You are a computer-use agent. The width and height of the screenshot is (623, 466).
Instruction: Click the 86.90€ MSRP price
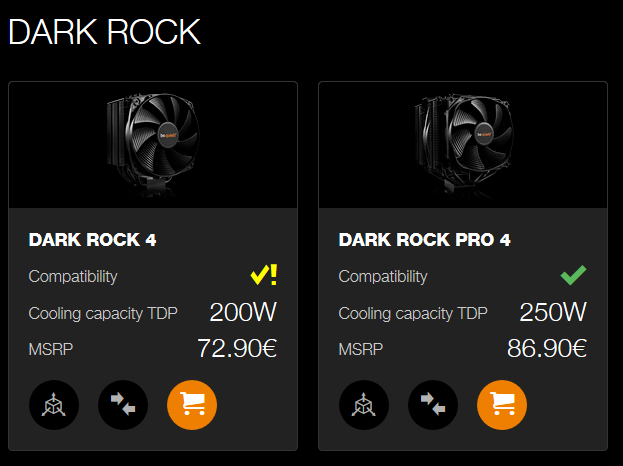tap(547, 348)
